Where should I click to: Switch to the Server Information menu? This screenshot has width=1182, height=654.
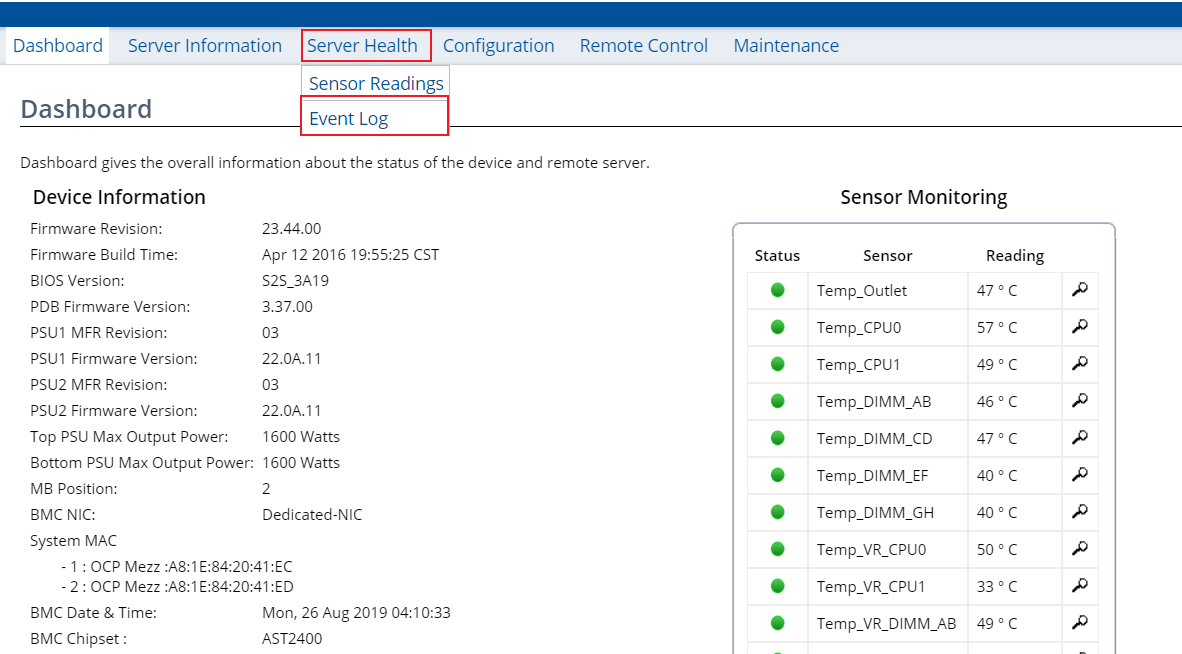(x=204, y=45)
